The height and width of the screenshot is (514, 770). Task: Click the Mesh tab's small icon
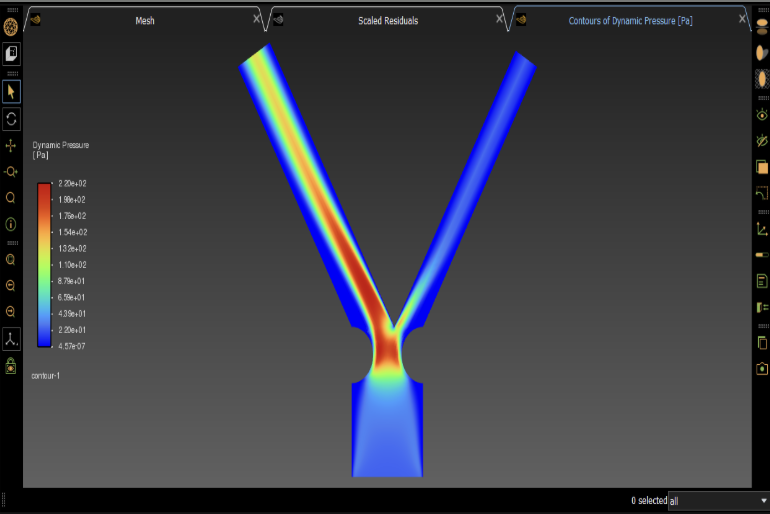[35, 20]
